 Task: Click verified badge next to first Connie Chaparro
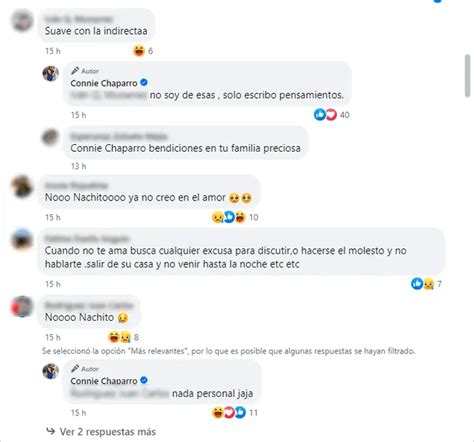pyautogui.click(x=144, y=82)
